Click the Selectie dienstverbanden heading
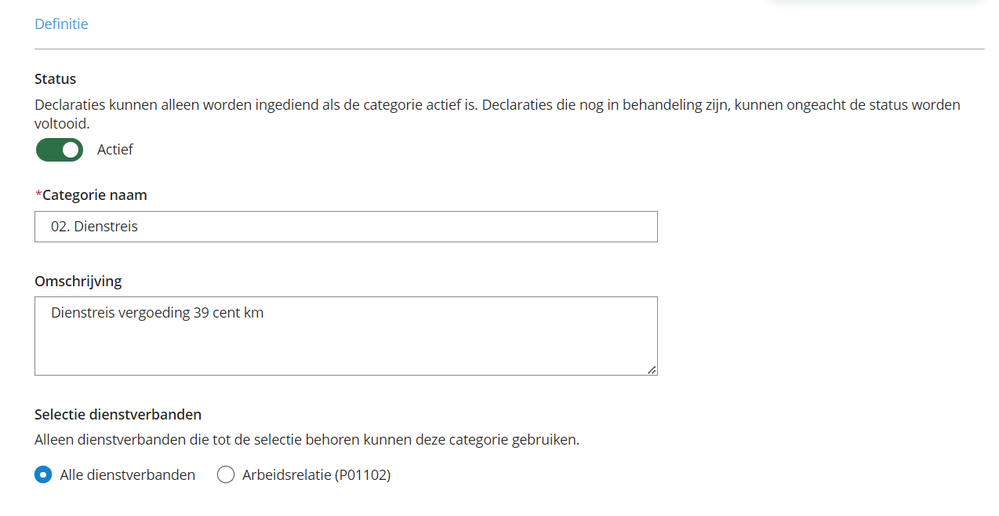 [x=118, y=414]
